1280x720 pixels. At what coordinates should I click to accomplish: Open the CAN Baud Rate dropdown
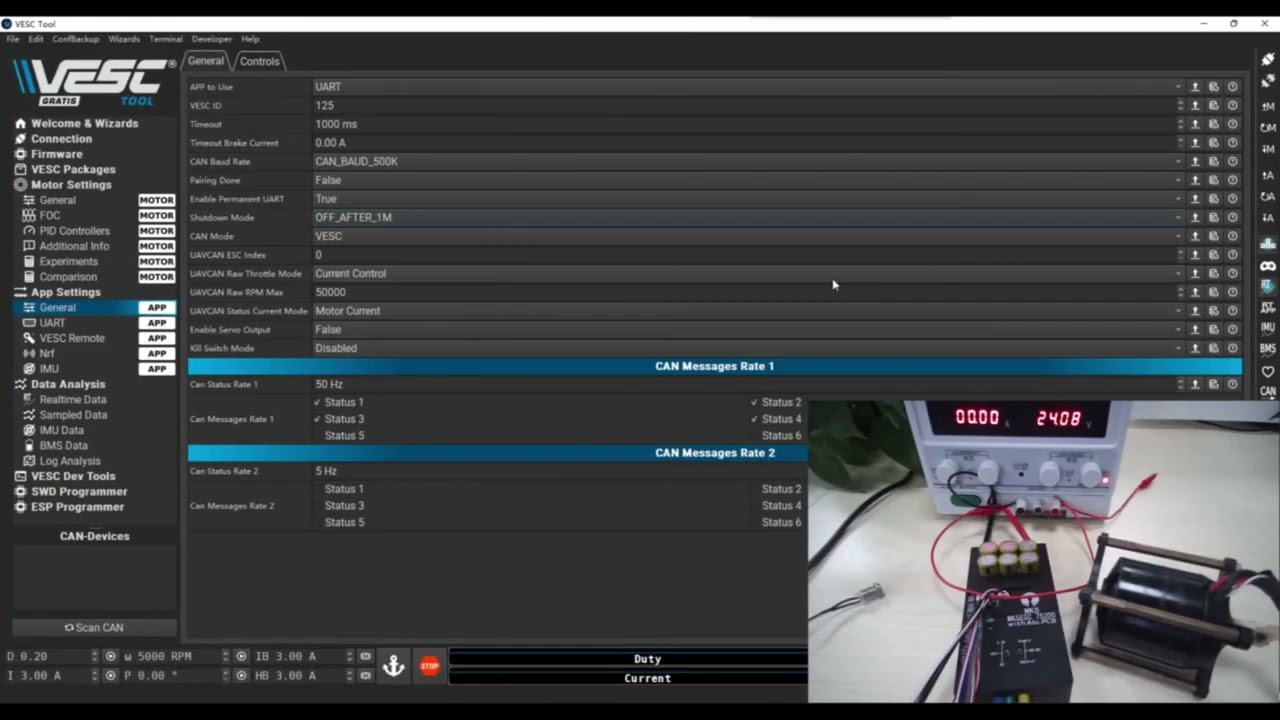pos(748,161)
